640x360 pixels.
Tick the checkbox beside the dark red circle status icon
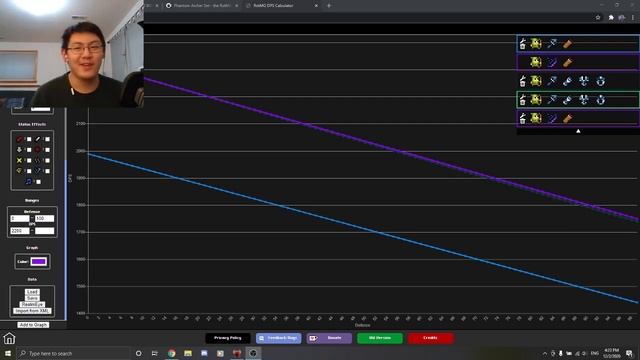(47, 150)
